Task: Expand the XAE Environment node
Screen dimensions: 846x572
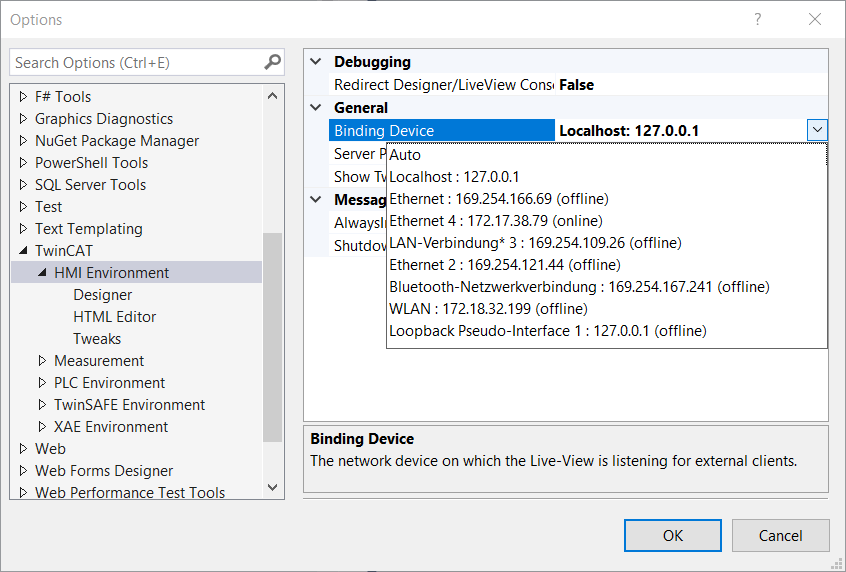Action: 42,426
